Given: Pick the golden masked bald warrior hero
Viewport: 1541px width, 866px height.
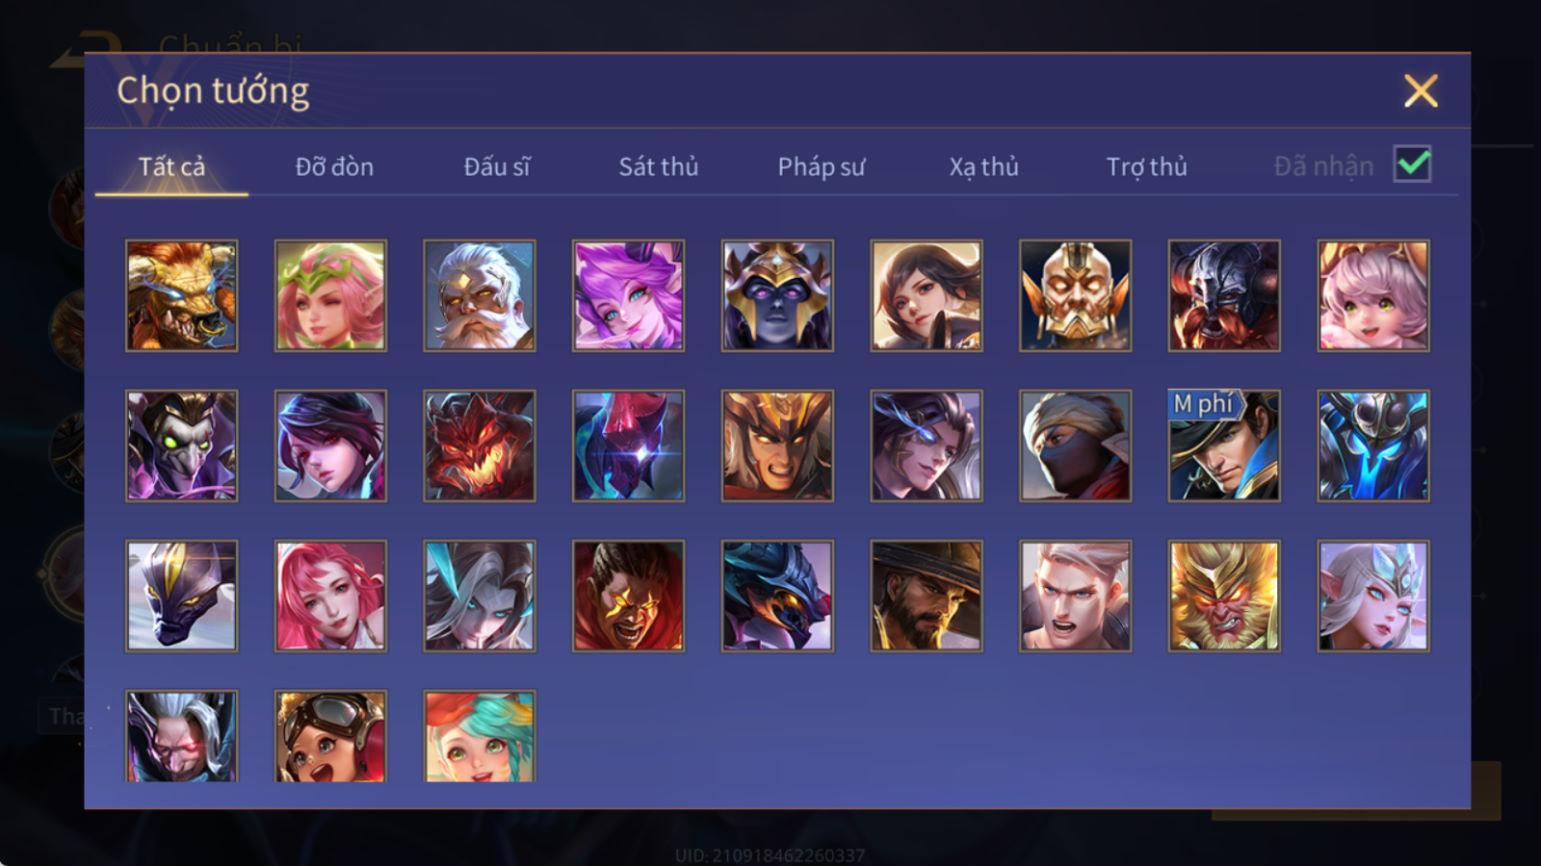Looking at the screenshot, I should 1075,295.
